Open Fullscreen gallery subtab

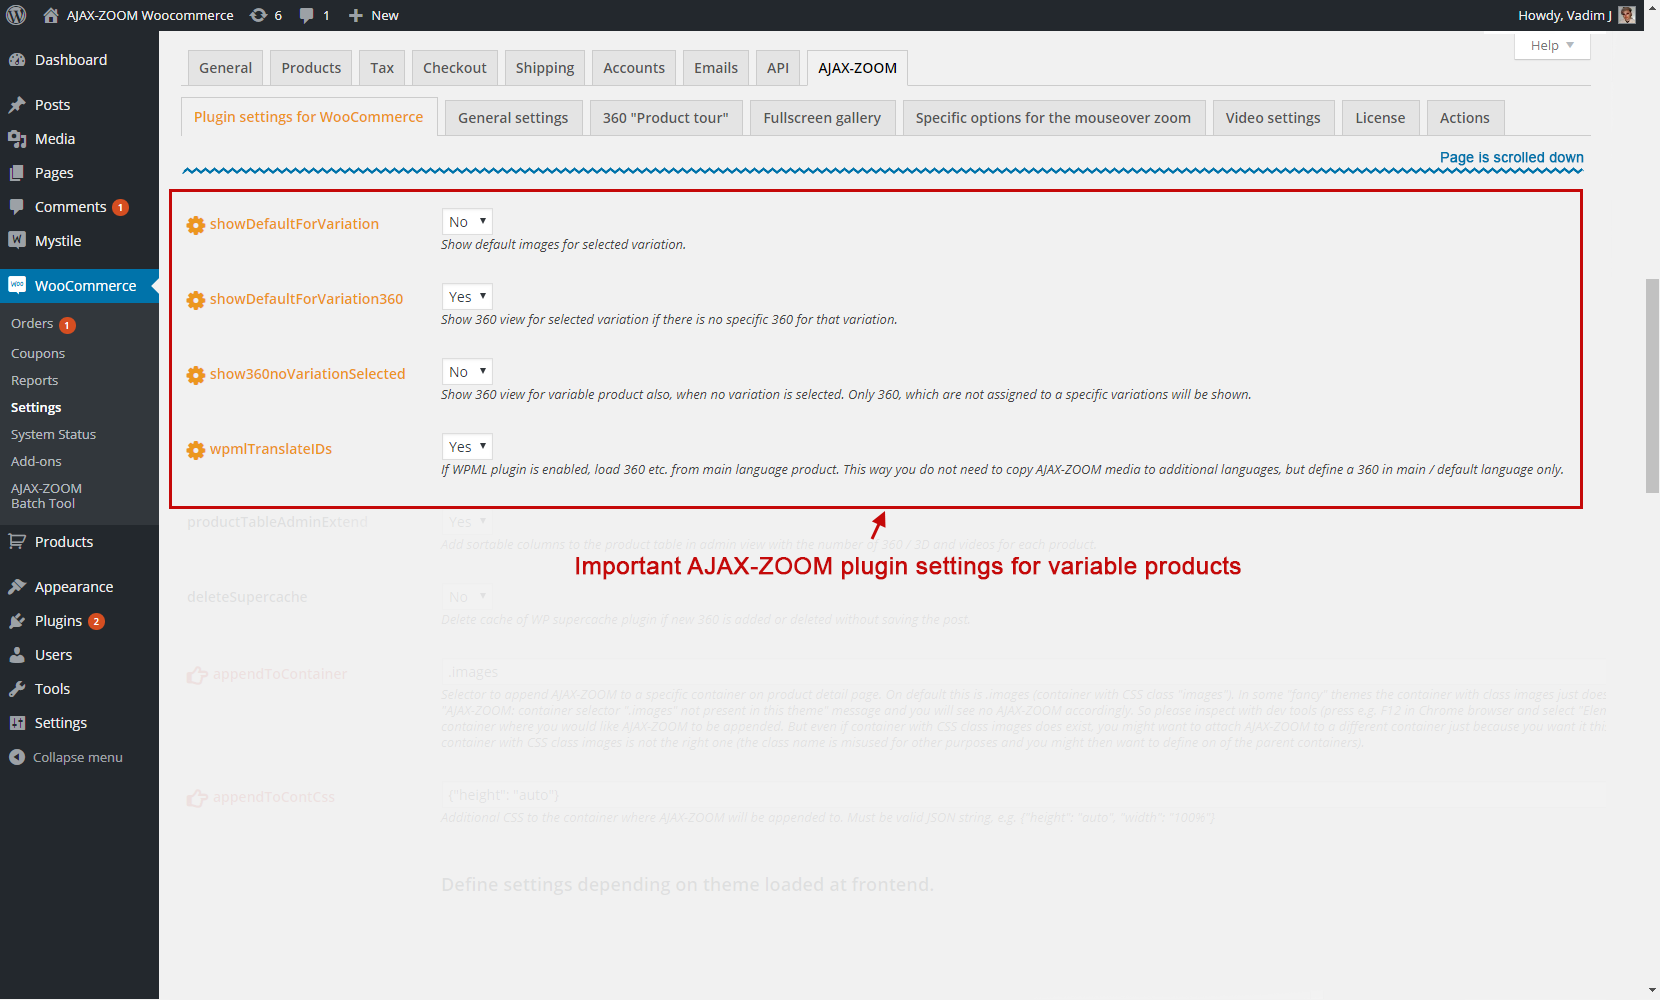(x=822, y=118)
